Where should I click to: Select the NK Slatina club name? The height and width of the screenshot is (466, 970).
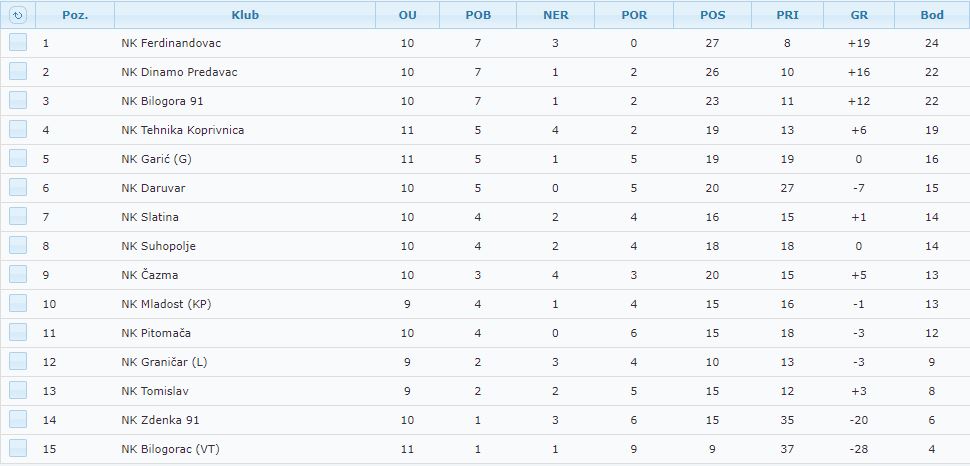coord(150,217)
